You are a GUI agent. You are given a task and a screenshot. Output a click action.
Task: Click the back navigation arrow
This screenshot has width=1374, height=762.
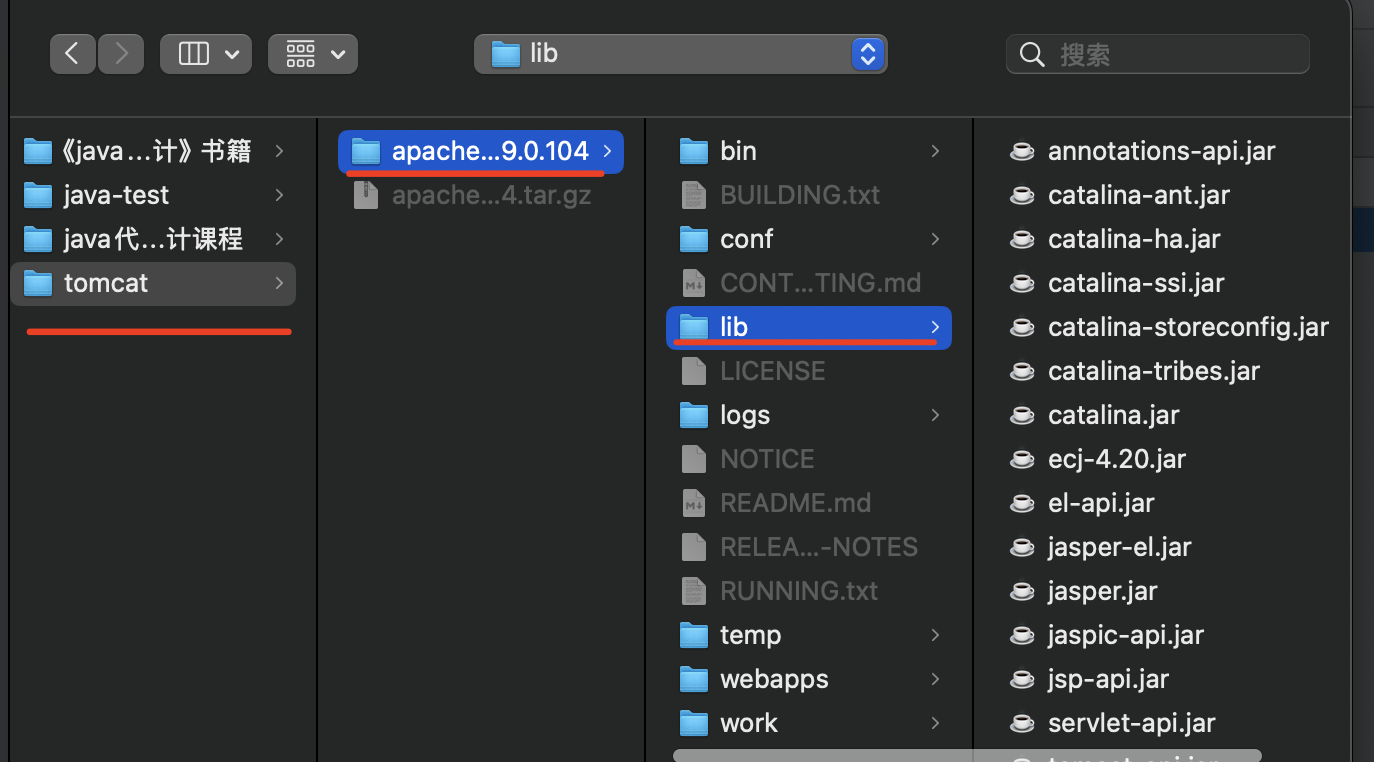(73, 54)
